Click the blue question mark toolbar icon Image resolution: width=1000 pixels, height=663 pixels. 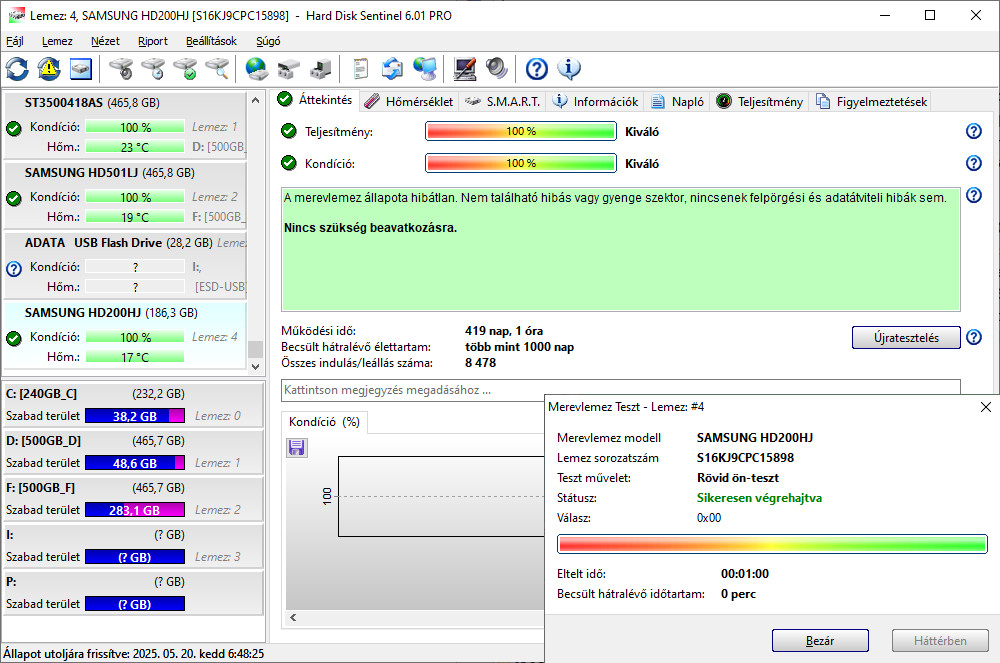click(536, 69)
